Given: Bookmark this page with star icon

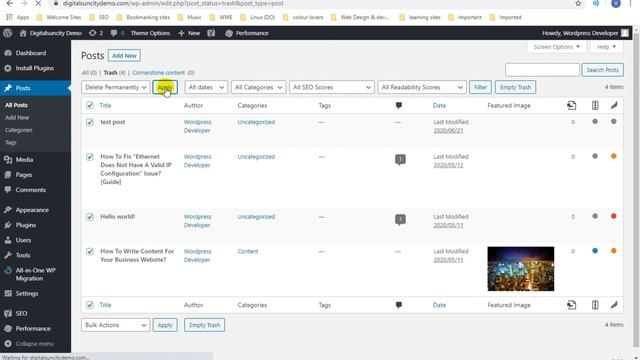Looking at the screenshot, I should pos(578,3).
